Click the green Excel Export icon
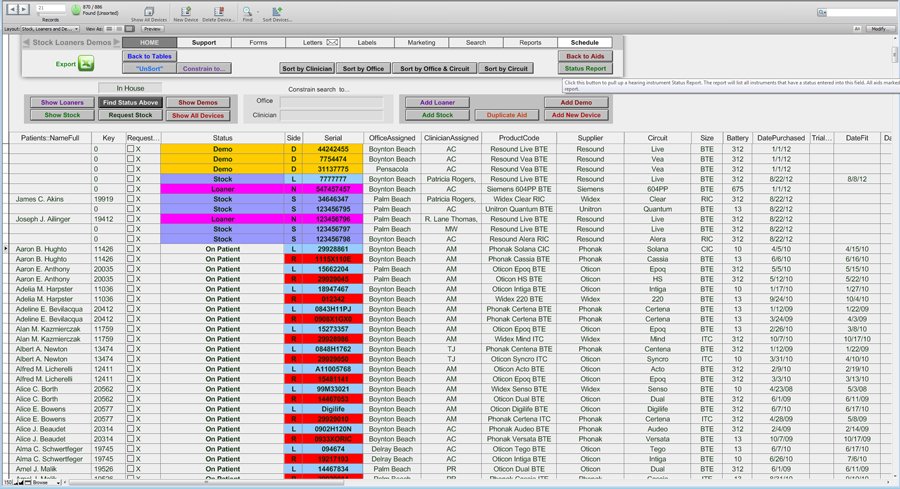 coord(86,64)
